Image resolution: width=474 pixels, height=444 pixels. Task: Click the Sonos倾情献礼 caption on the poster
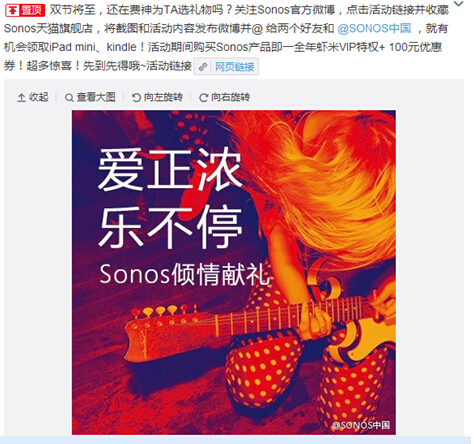click(185, 274)
